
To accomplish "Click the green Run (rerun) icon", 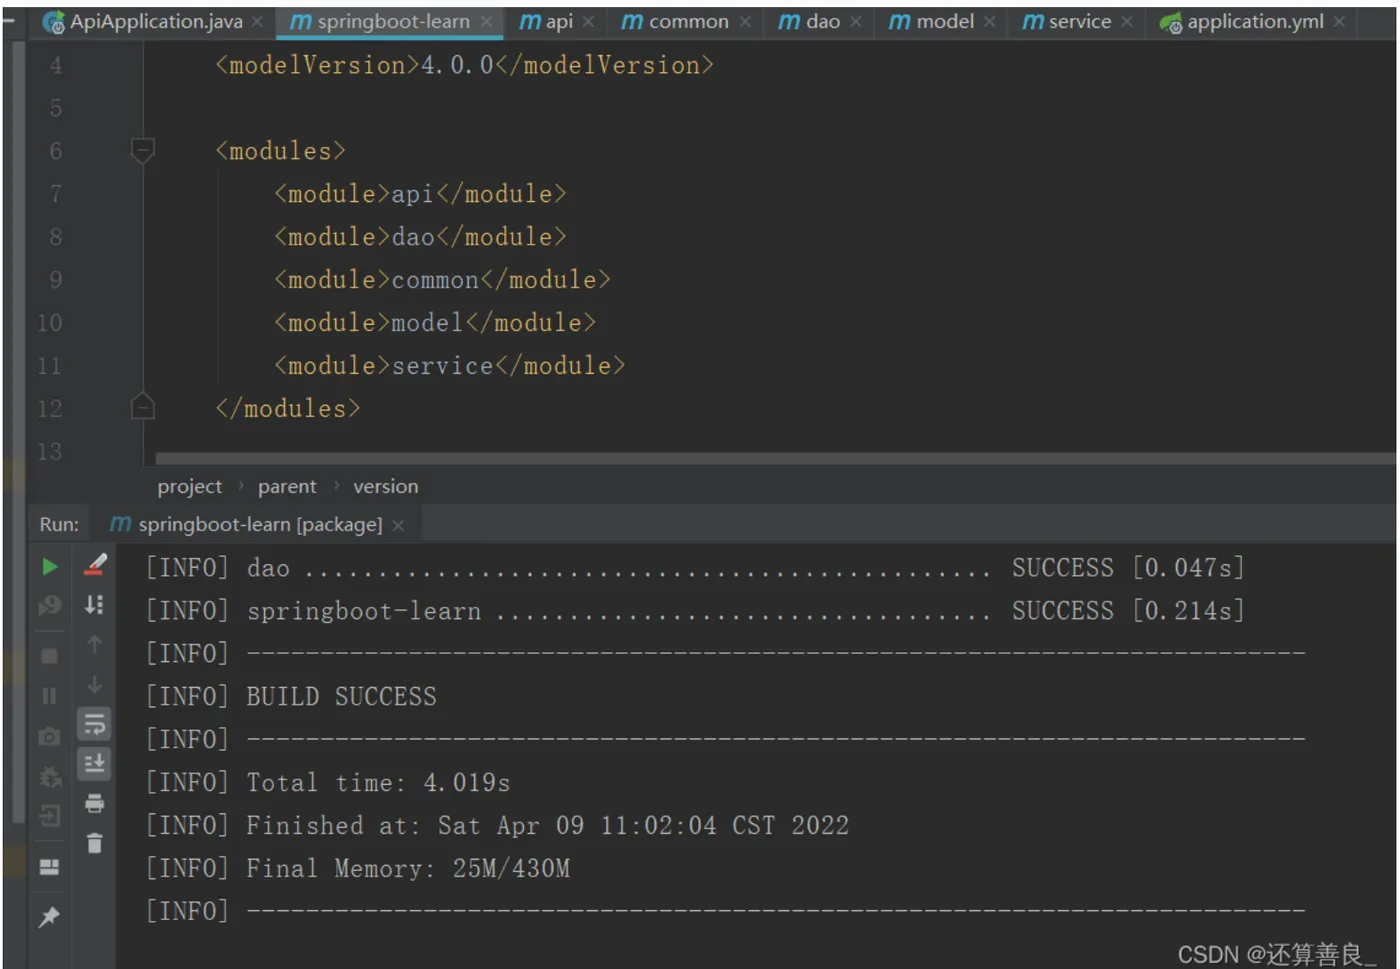I will [49, 567].
